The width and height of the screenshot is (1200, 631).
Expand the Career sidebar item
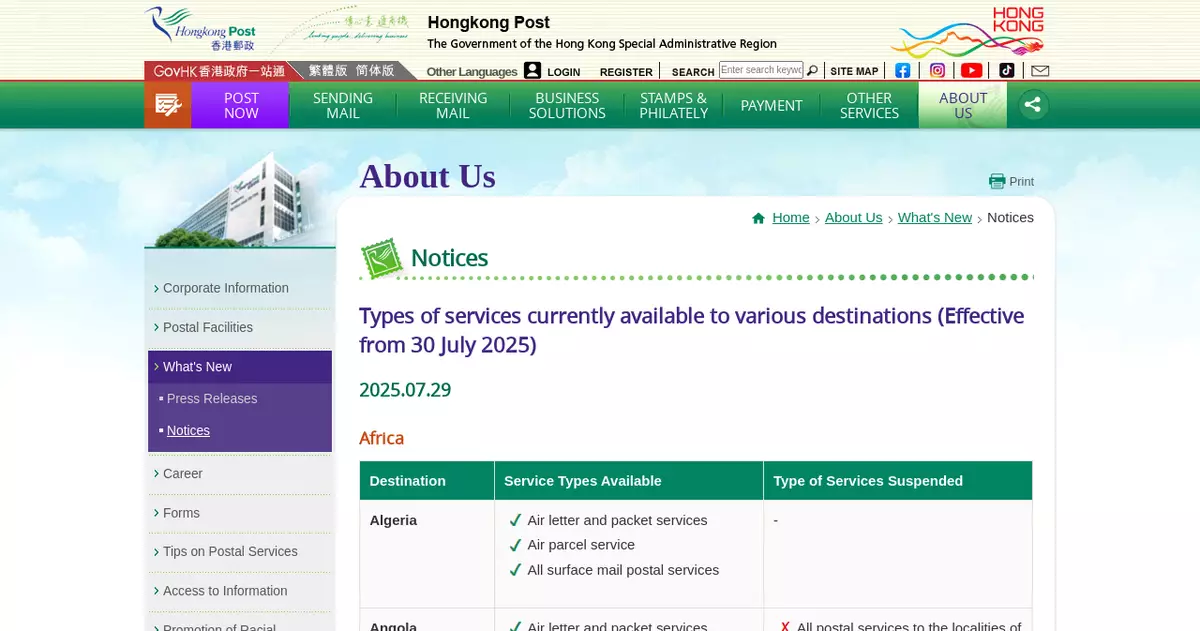coord(182,473)
